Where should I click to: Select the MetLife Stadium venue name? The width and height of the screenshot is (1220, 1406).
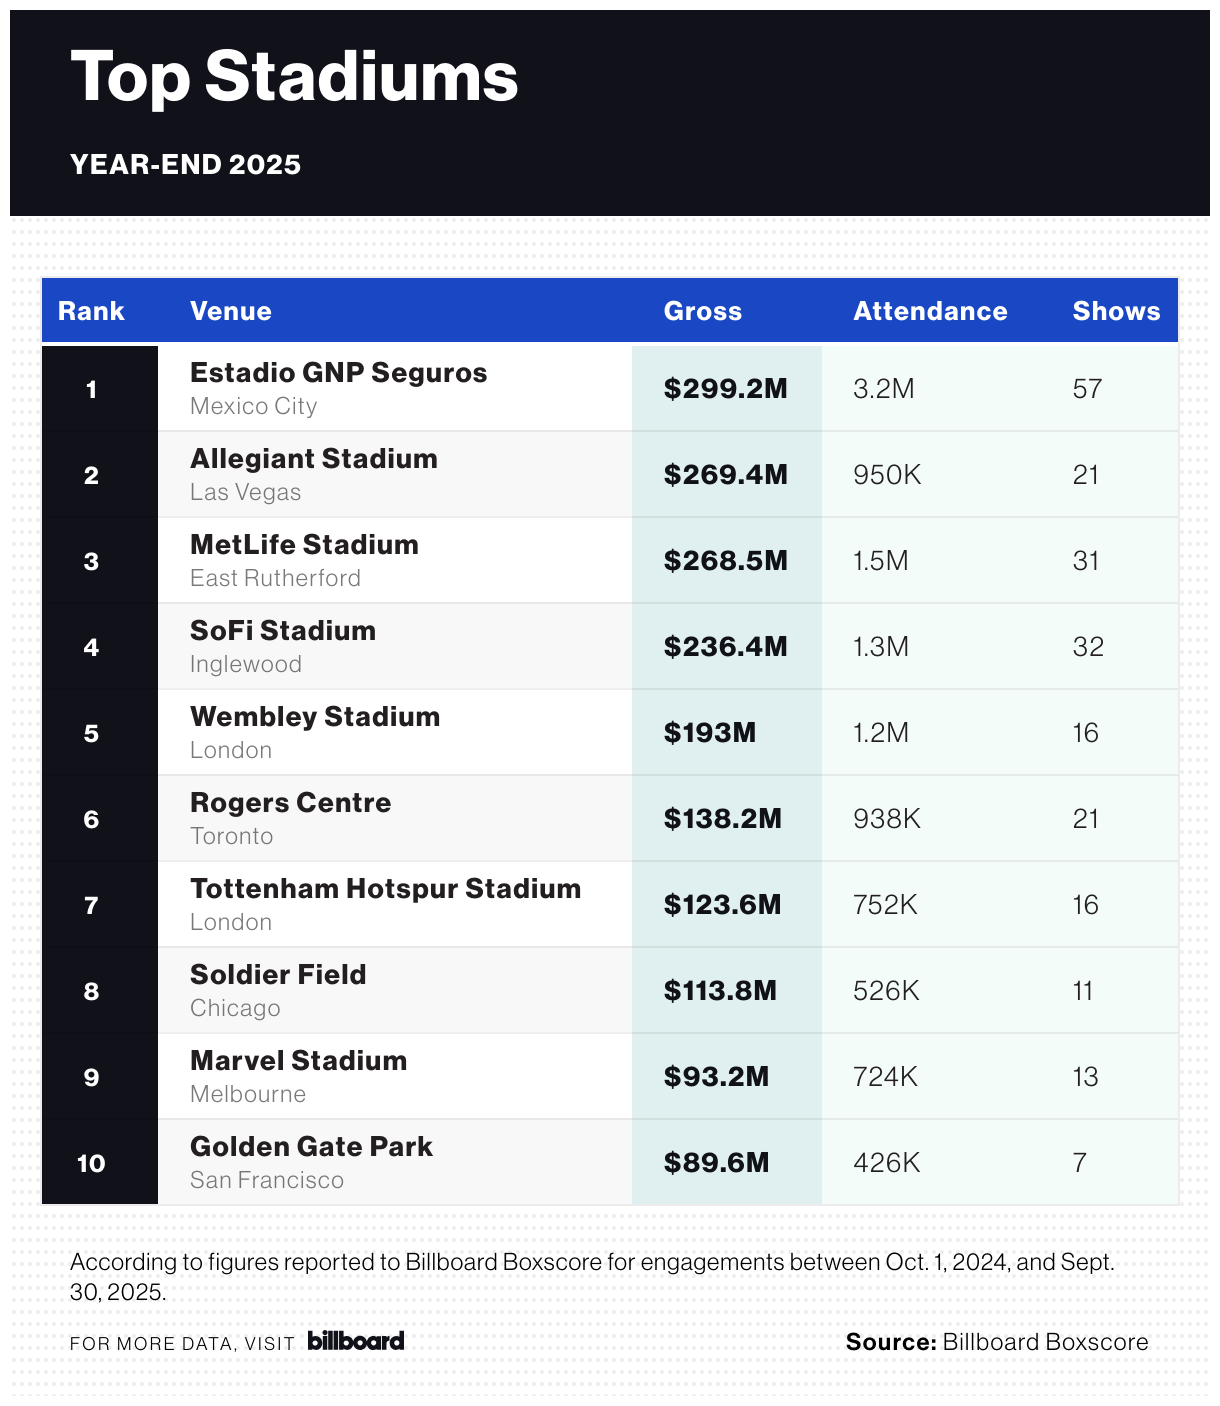[304, 545]
